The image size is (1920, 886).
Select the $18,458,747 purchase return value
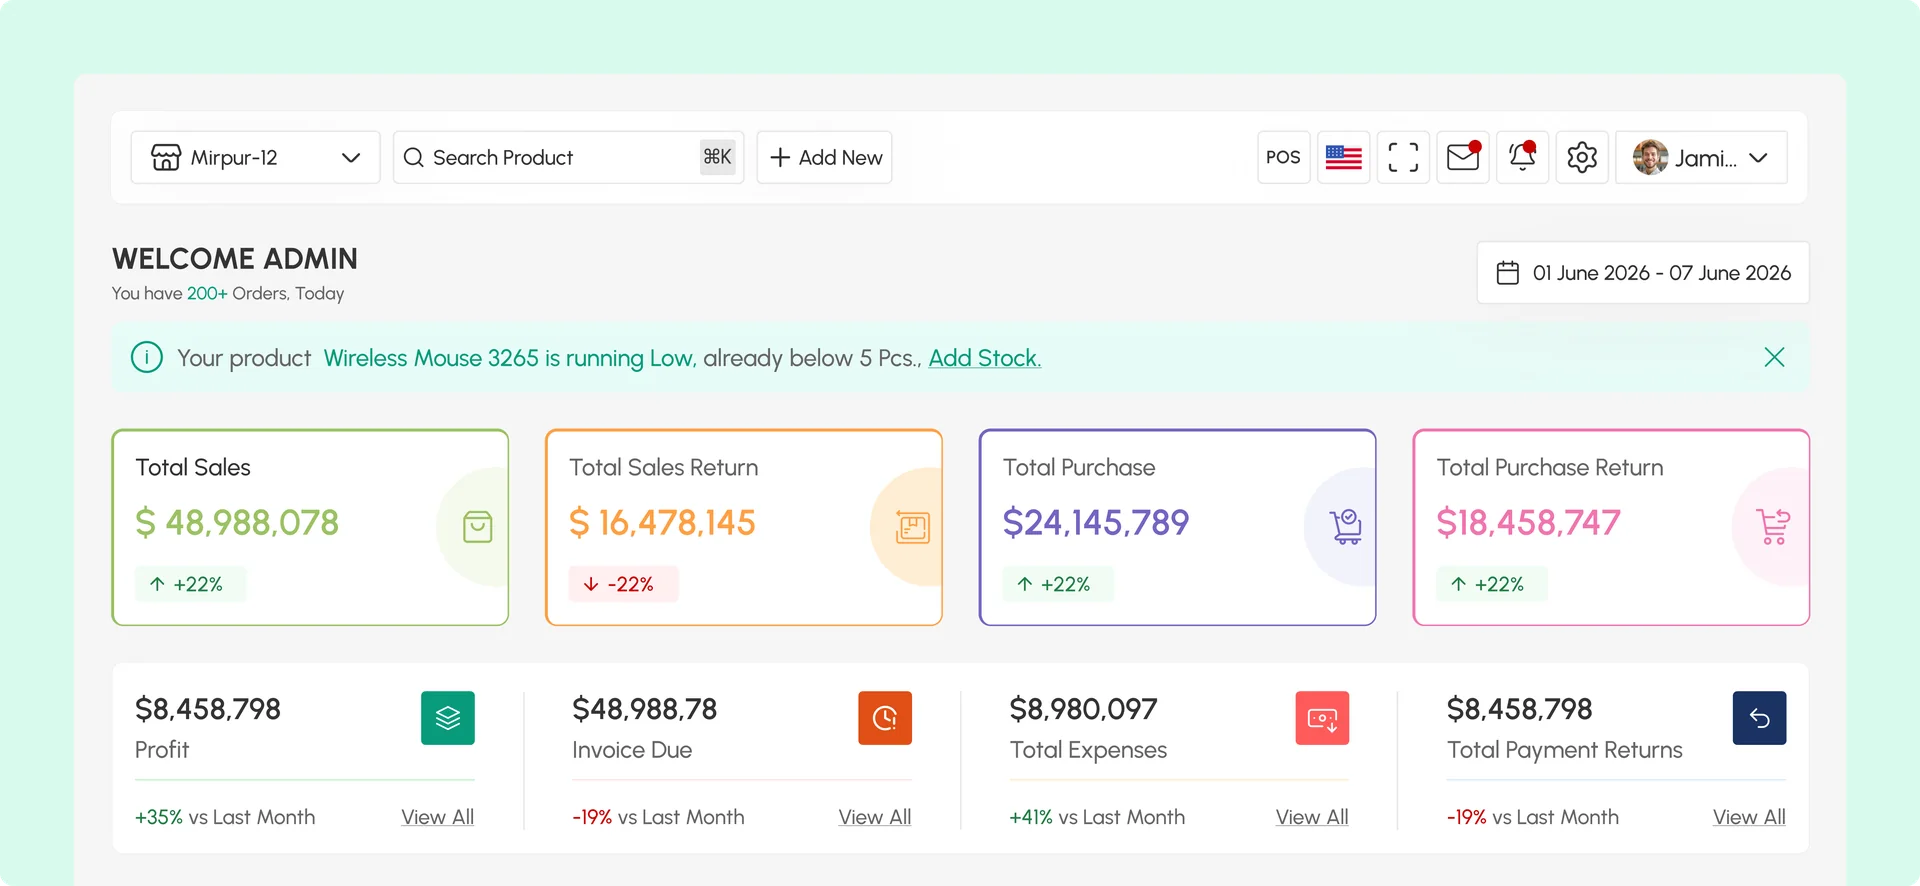(x=1529, y=522)
